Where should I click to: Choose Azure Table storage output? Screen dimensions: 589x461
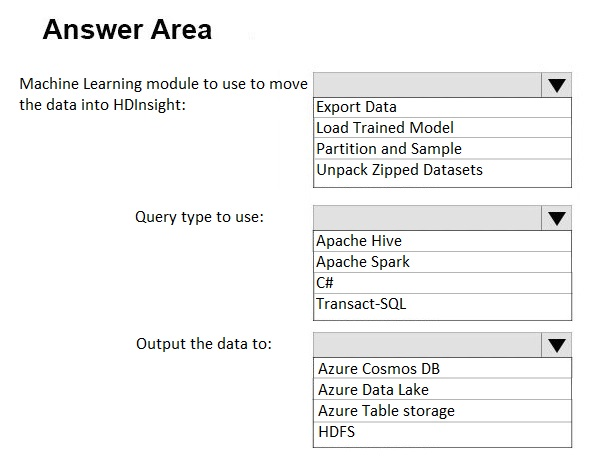pyautogui.click(x=442, y=411)
